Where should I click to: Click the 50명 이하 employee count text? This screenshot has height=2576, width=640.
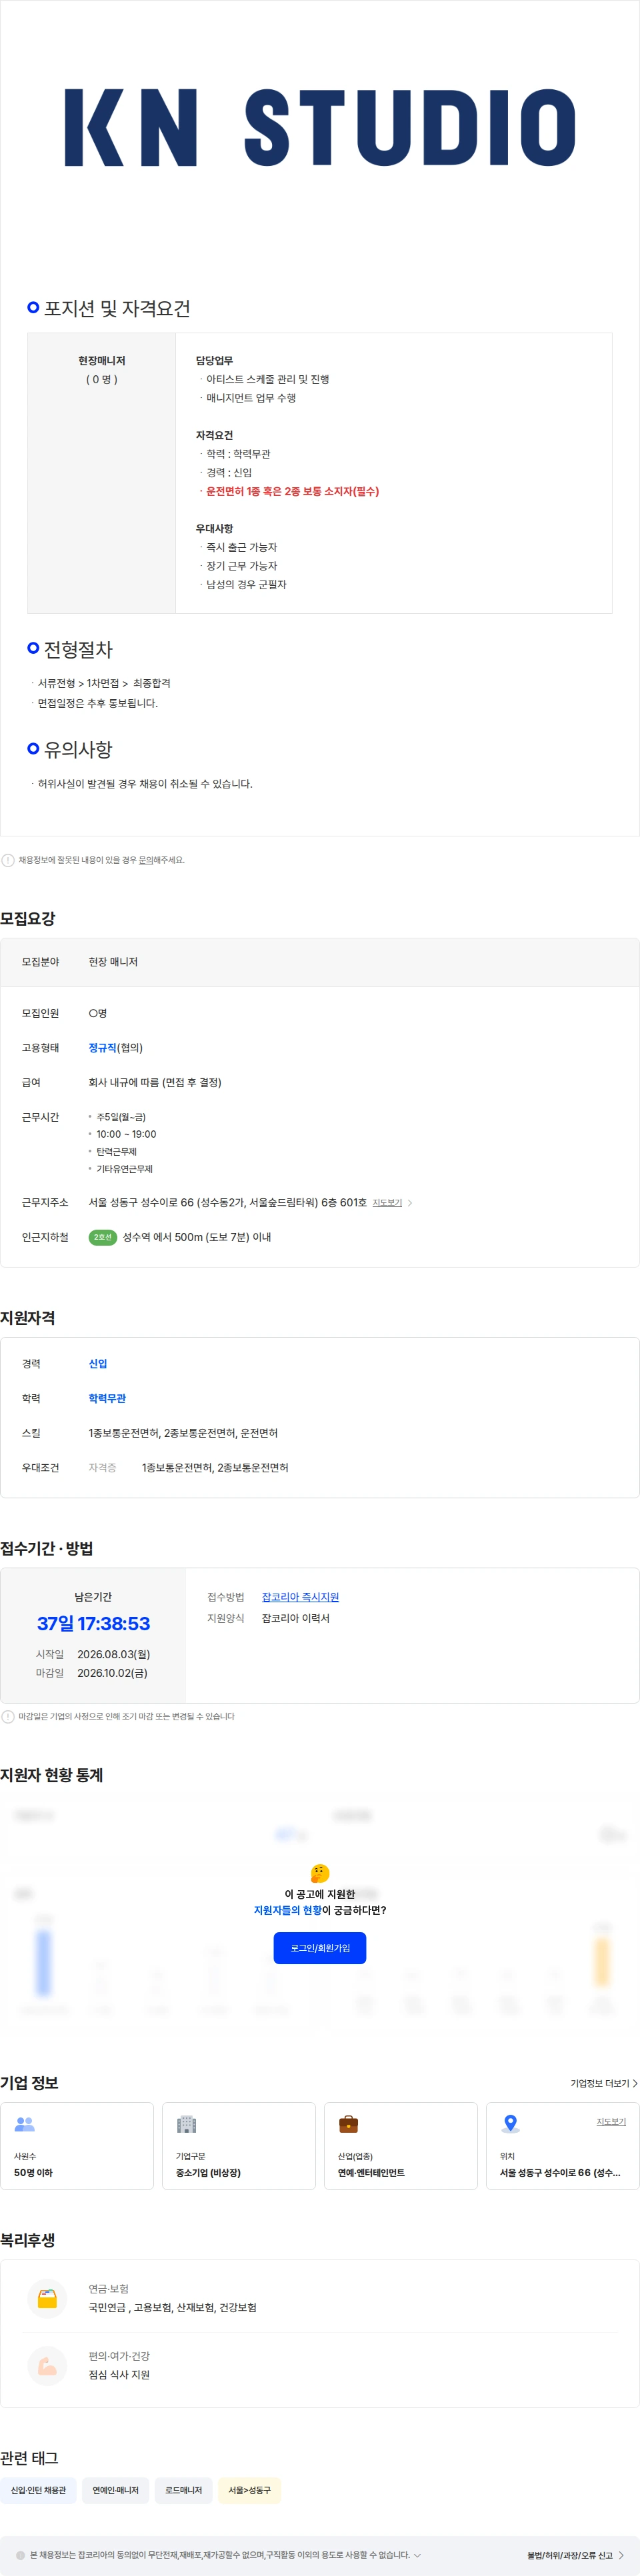tap(33, 2173)
